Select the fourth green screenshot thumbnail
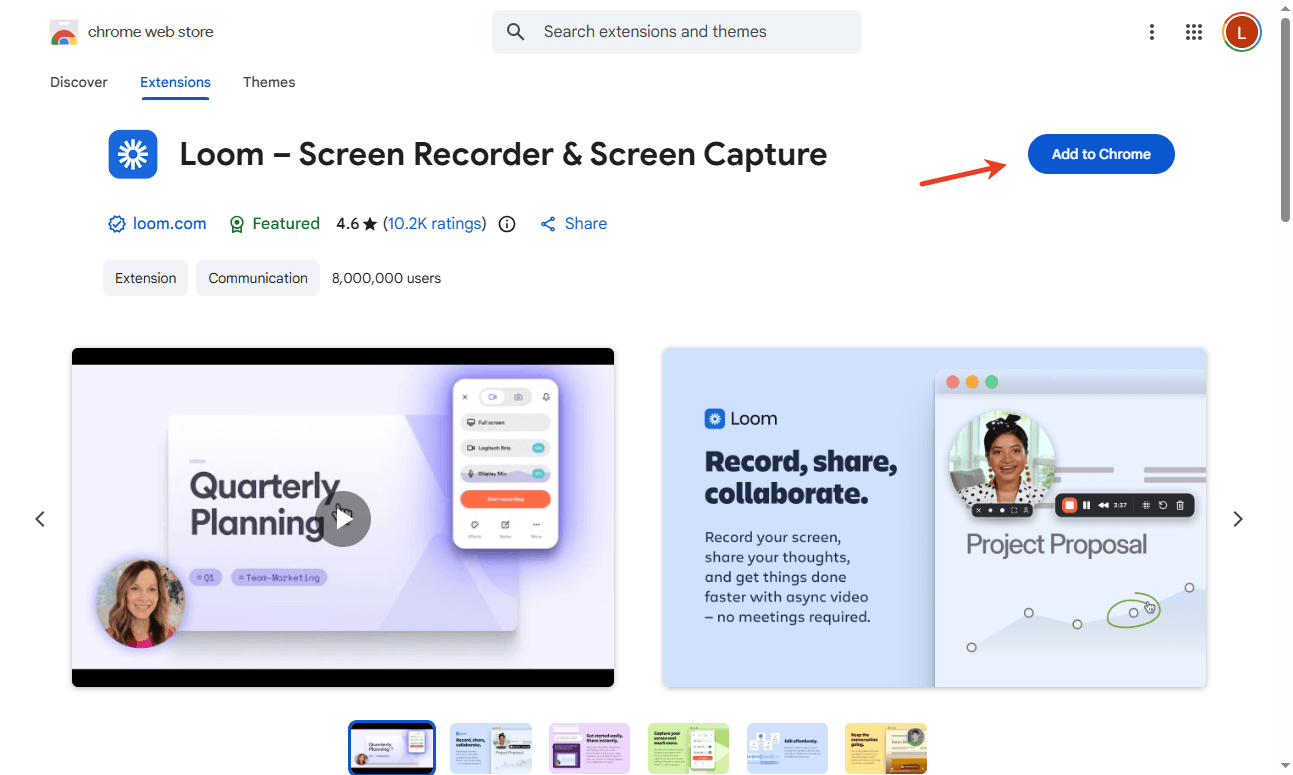This screenshot has height=775, width=1293. (689, 747)
